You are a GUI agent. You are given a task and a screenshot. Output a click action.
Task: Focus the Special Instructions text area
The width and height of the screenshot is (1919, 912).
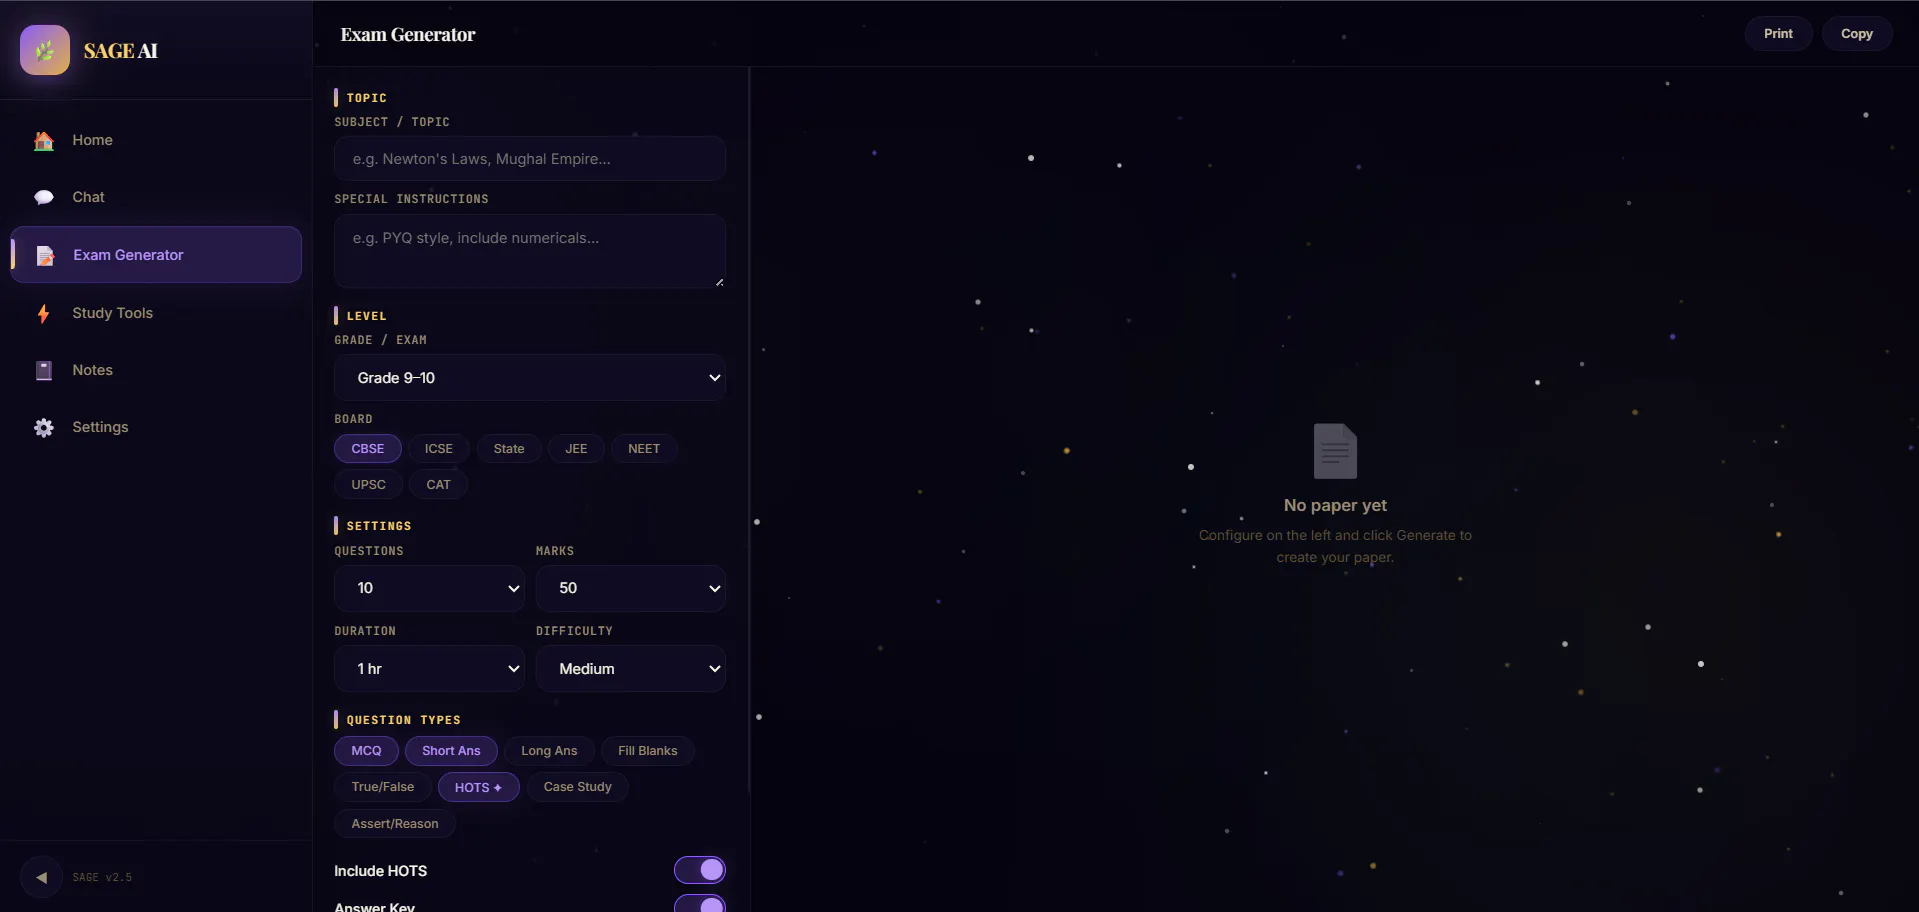(530, 251)
